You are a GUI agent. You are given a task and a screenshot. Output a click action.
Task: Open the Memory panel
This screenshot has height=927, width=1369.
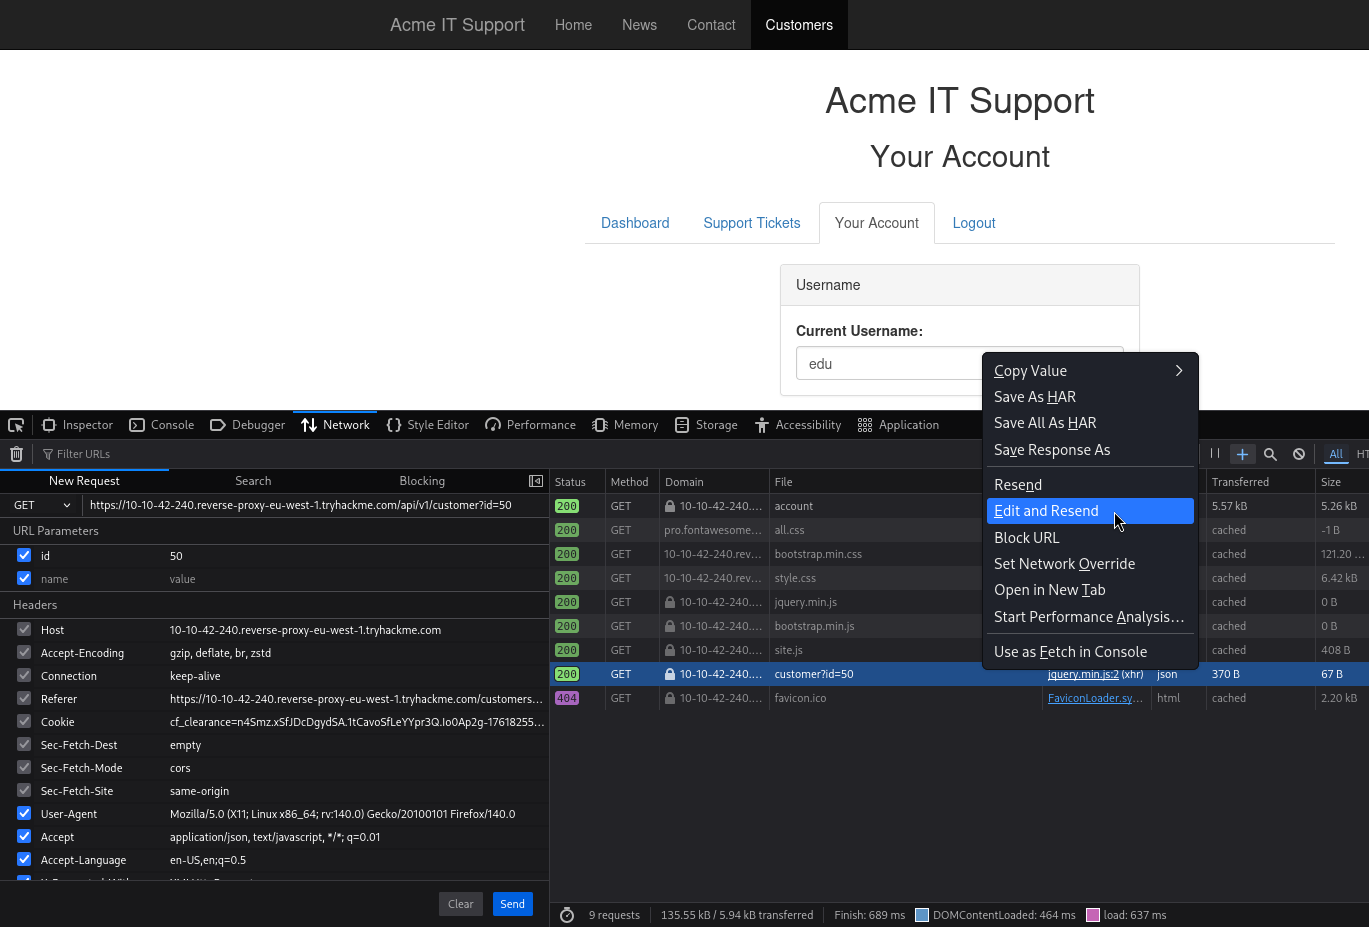click(x=625, y=425)
